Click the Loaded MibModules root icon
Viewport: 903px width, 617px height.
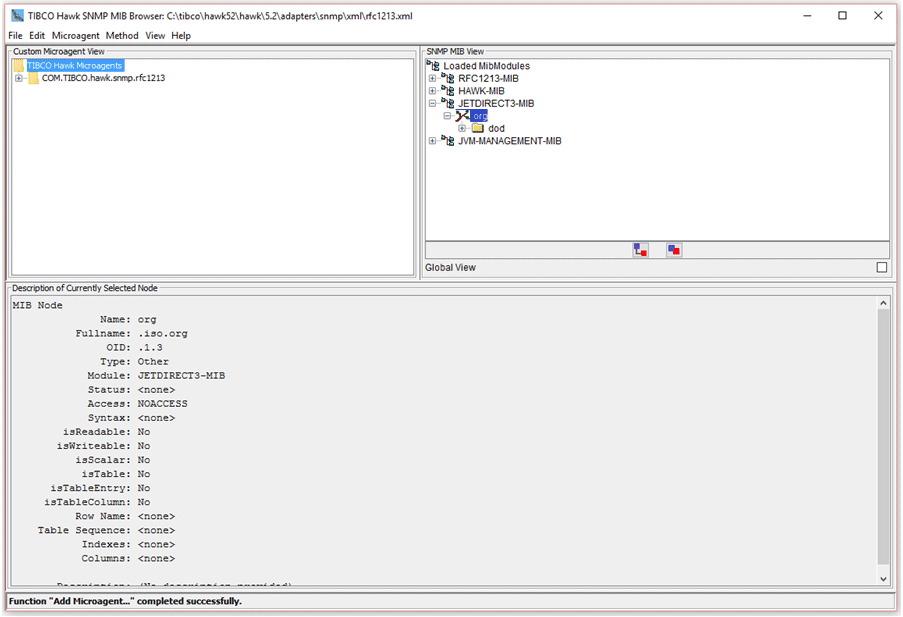point(433,65)
